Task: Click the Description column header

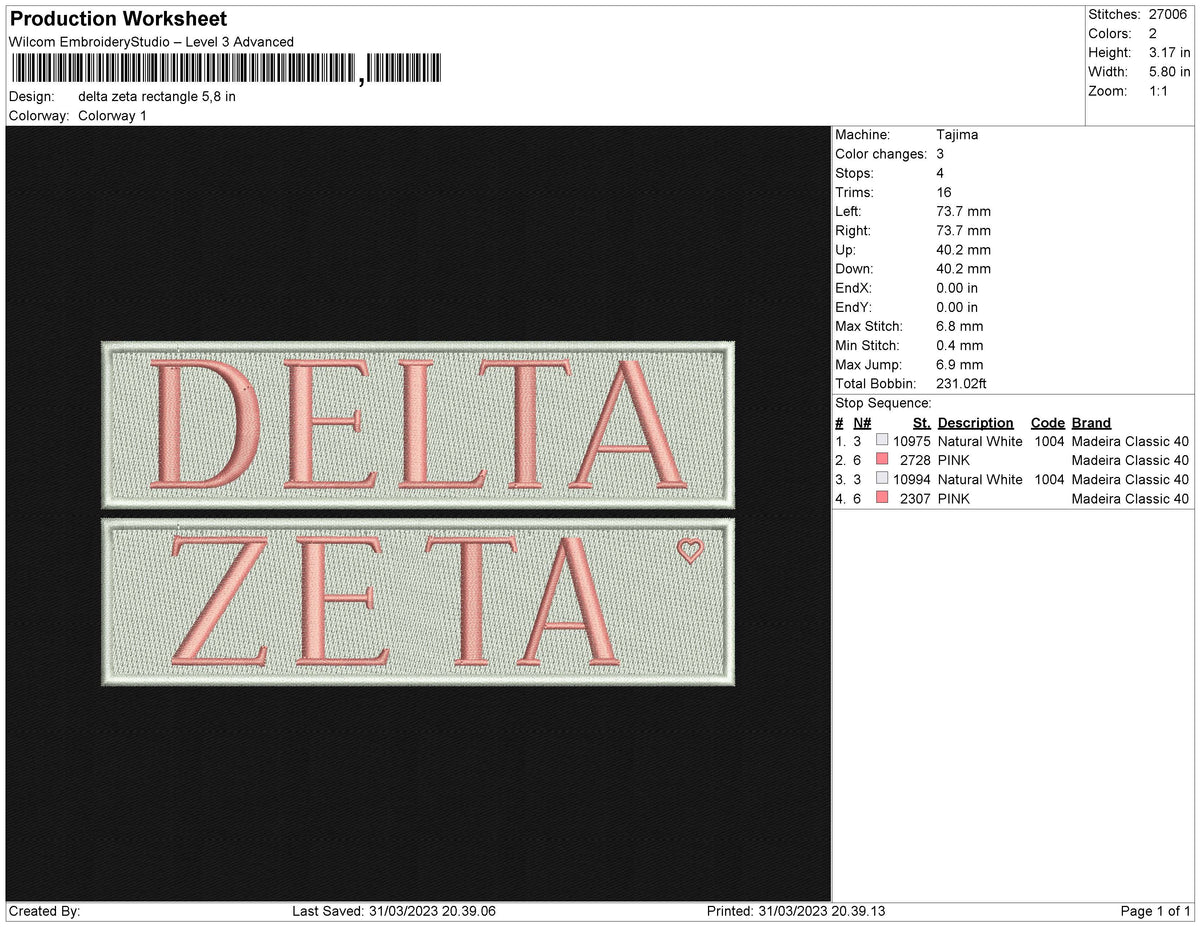Action: coord(975,422)
